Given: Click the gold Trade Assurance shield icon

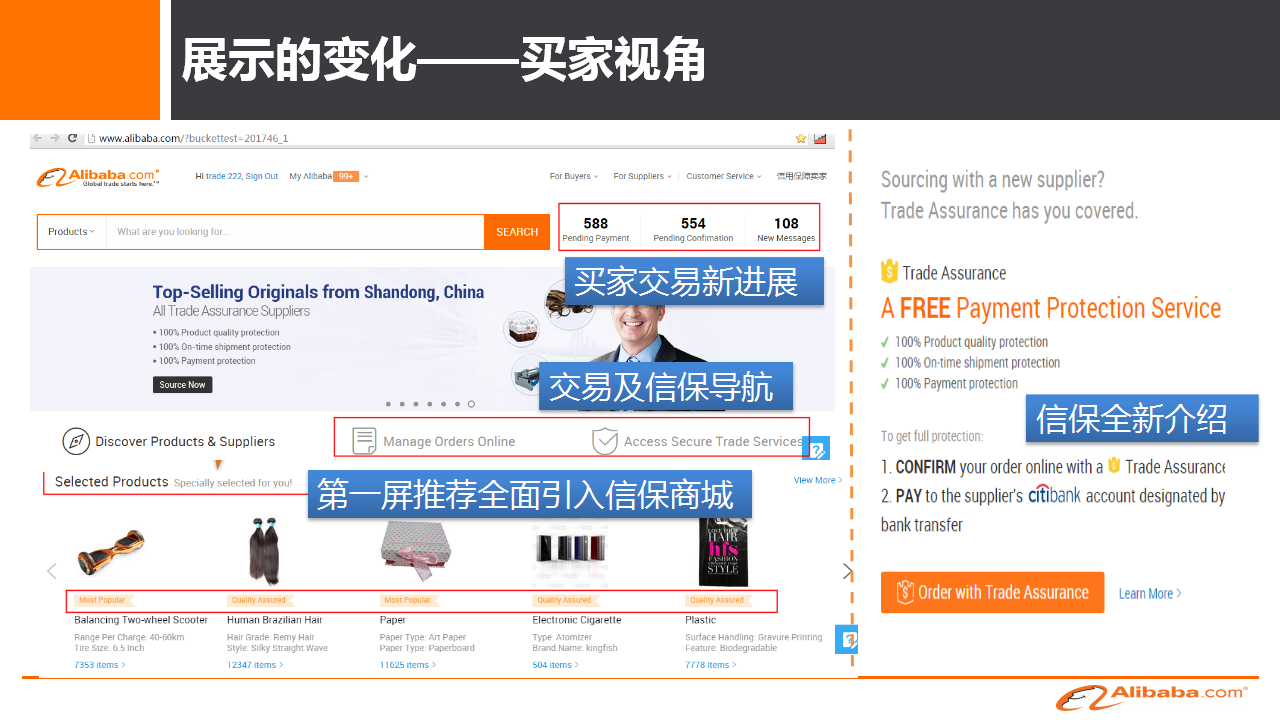Looking at the screenshot, I should point(889,272).
